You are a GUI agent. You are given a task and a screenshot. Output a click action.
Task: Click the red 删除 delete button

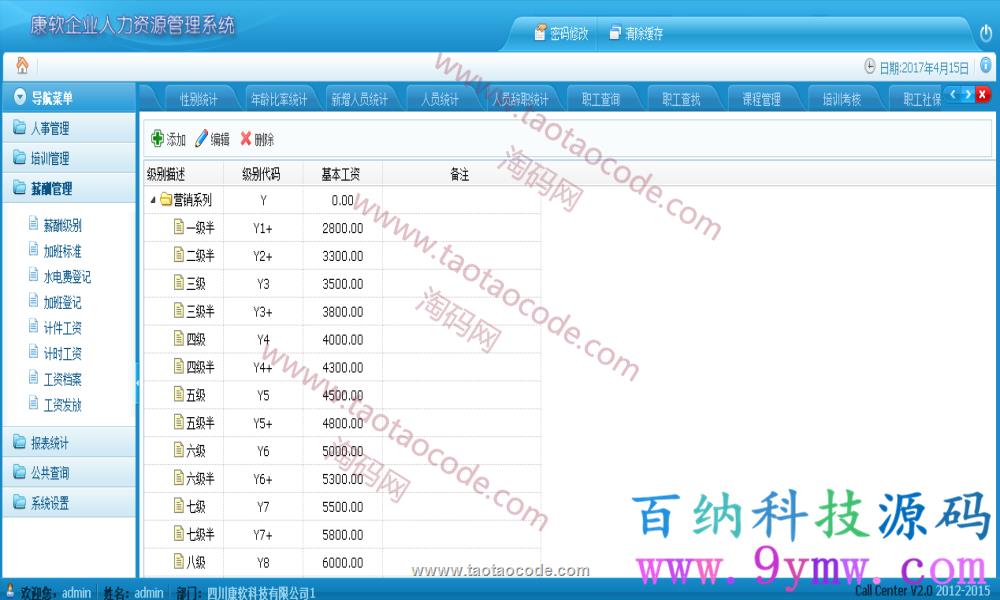257,139
